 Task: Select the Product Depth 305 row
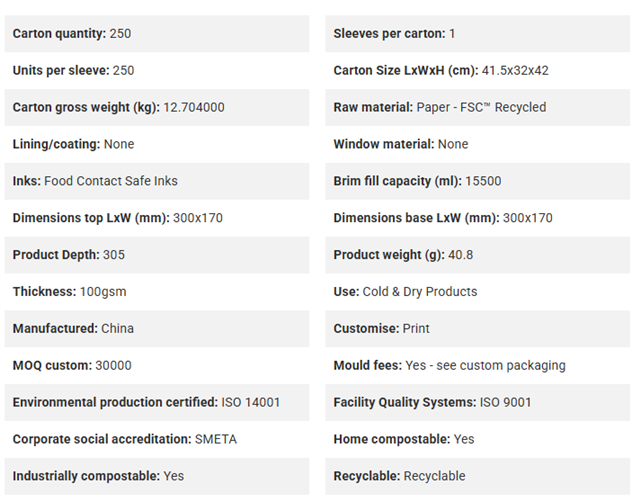(157, 255)
